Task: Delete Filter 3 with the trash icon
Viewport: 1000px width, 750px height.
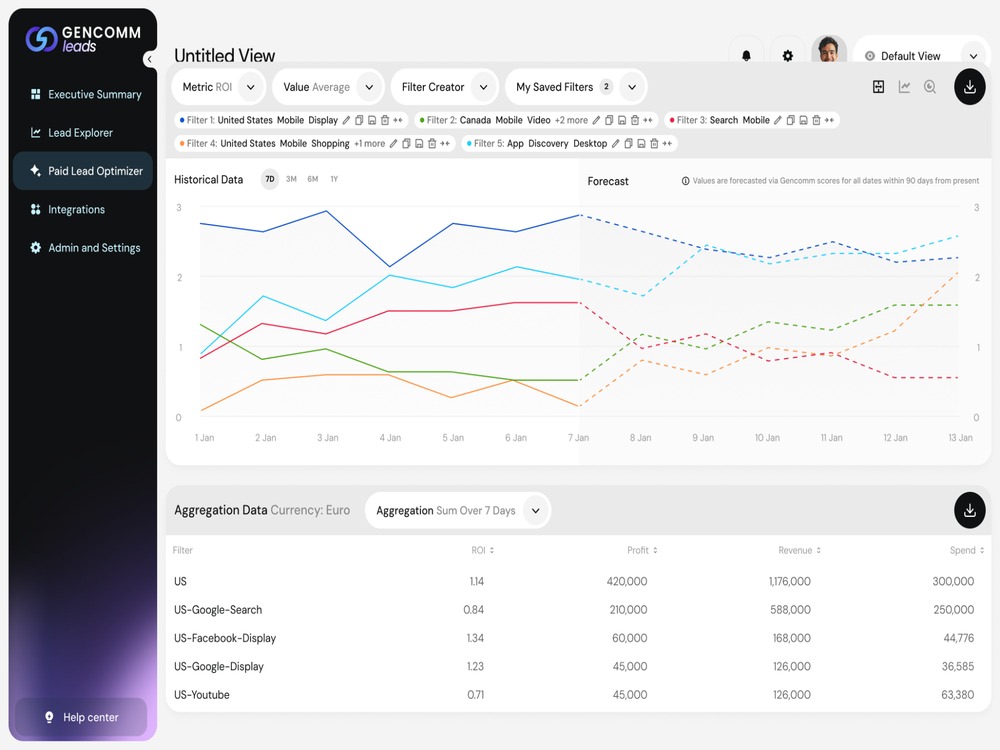Action: coord(816,120)
